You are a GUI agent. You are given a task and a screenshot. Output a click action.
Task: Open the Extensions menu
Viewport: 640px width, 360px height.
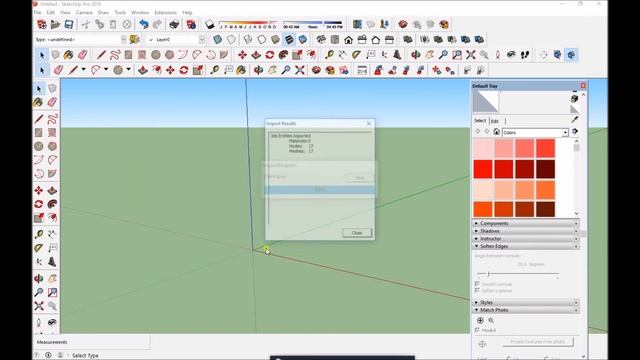(x=165, y=13)
